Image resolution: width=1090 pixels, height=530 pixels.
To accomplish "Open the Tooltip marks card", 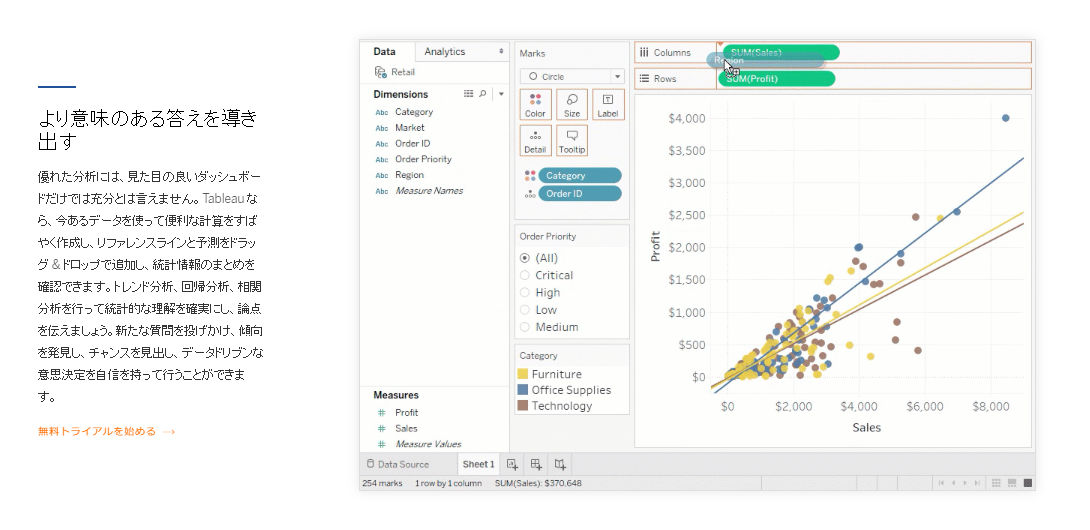I will coord(572,140).
